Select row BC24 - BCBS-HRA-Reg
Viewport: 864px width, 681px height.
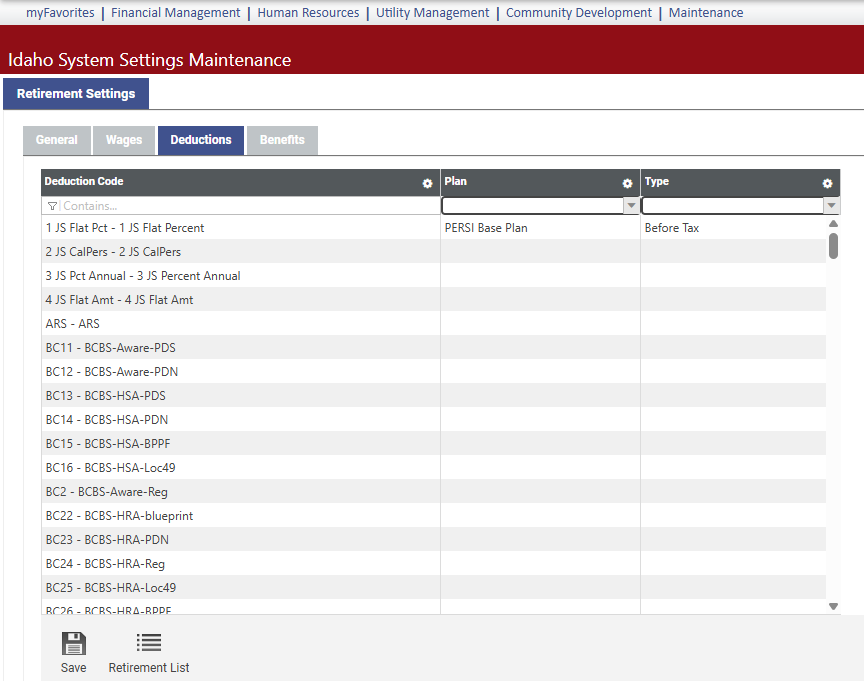(x=433, y=564)
